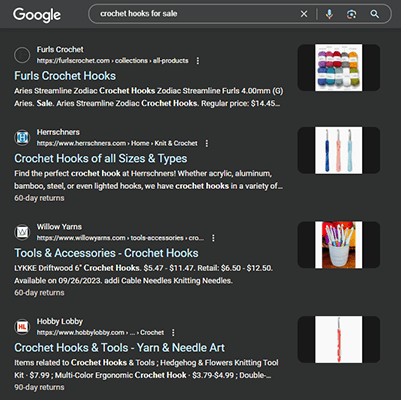
Task: Open the red hook thumbnail for Hobby Lobby
Action: [x=339, y=340]
